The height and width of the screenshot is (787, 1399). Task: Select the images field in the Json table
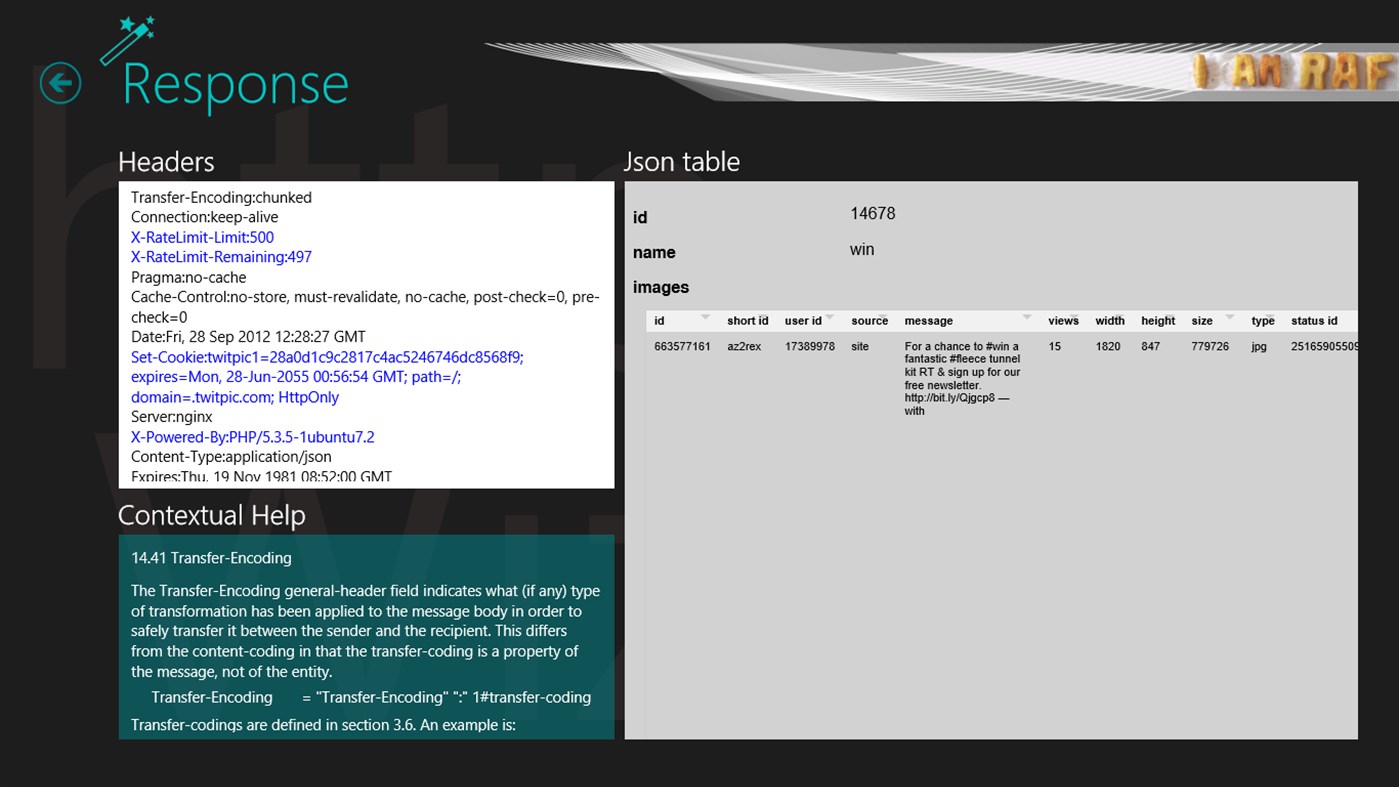click(660, 287)
